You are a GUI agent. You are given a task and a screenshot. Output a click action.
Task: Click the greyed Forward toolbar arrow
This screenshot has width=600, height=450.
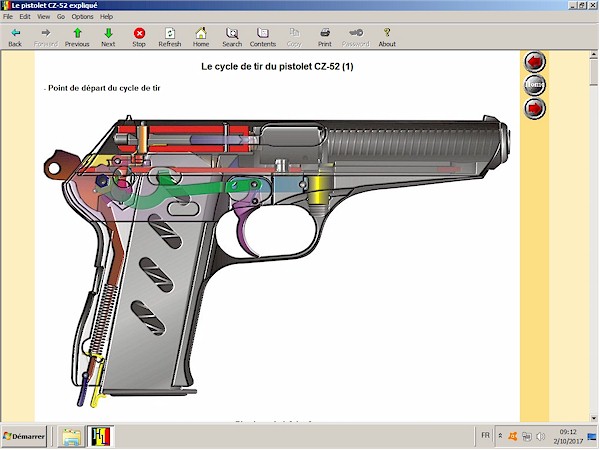(x=46, y=38)
